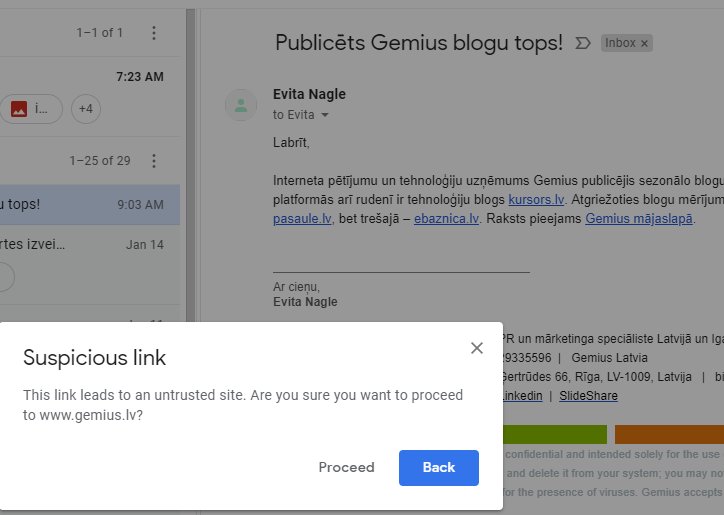Viewport: 724px width, 515px height.
Task: Show the +4 more attachments chip
Action: coord(86,109)
